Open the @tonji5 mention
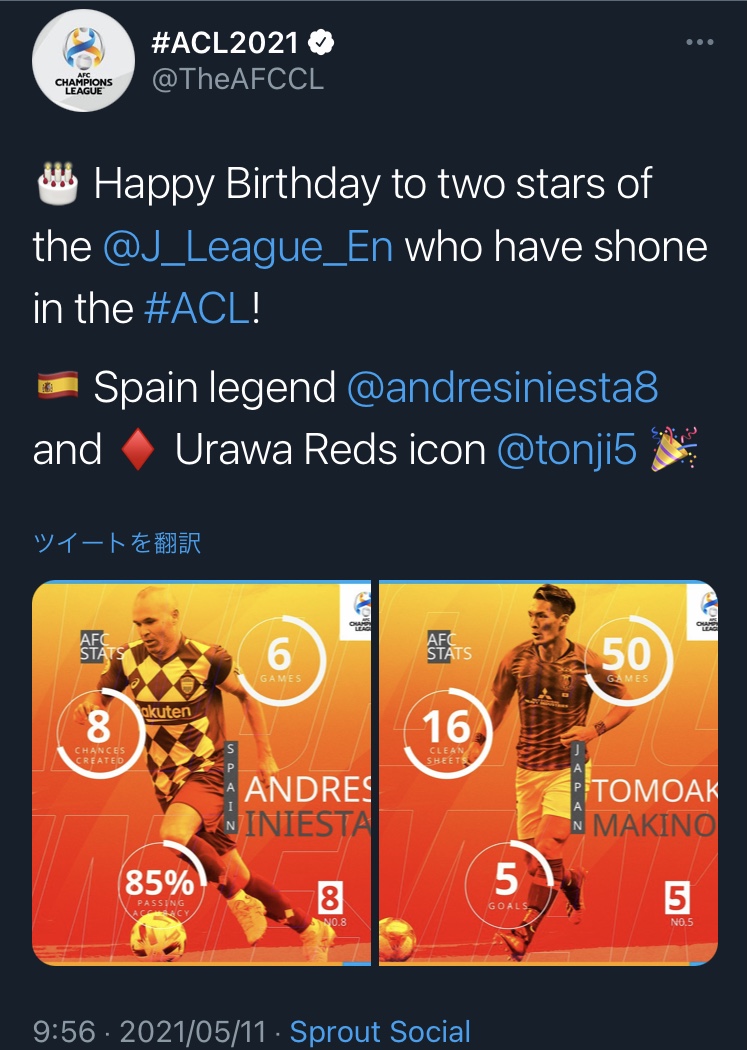This screenshot has height=1050, width=747. [x=566, y=449]
